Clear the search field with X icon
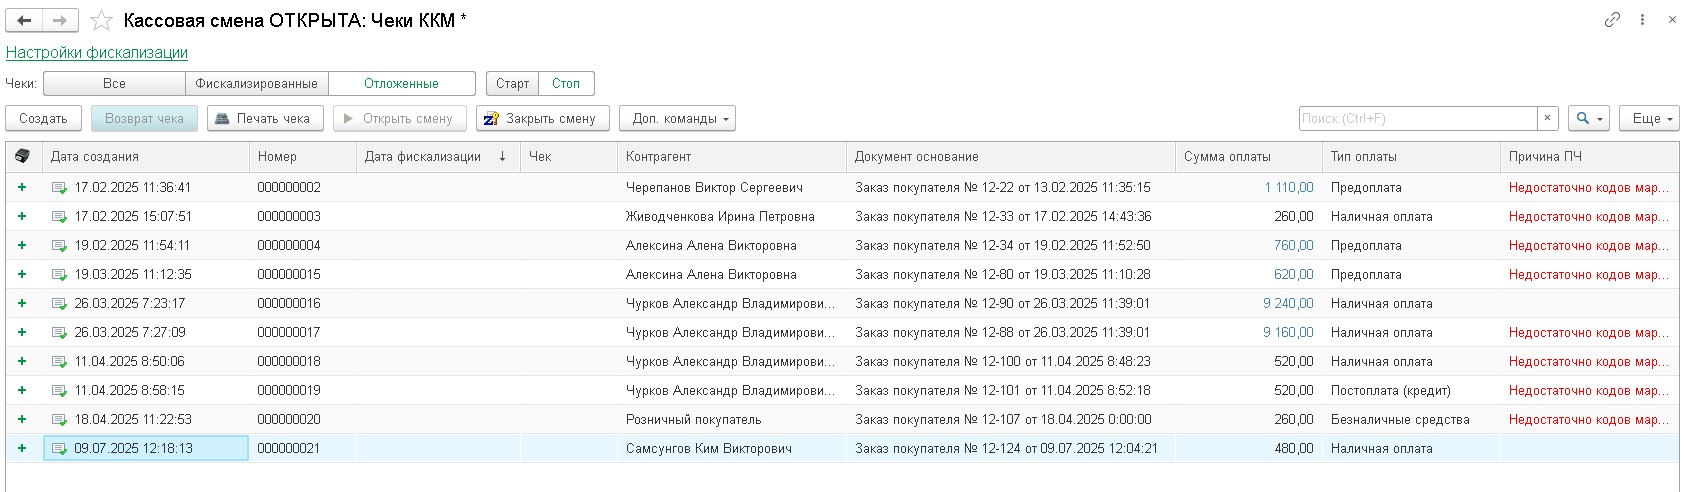 (1547, 118)
